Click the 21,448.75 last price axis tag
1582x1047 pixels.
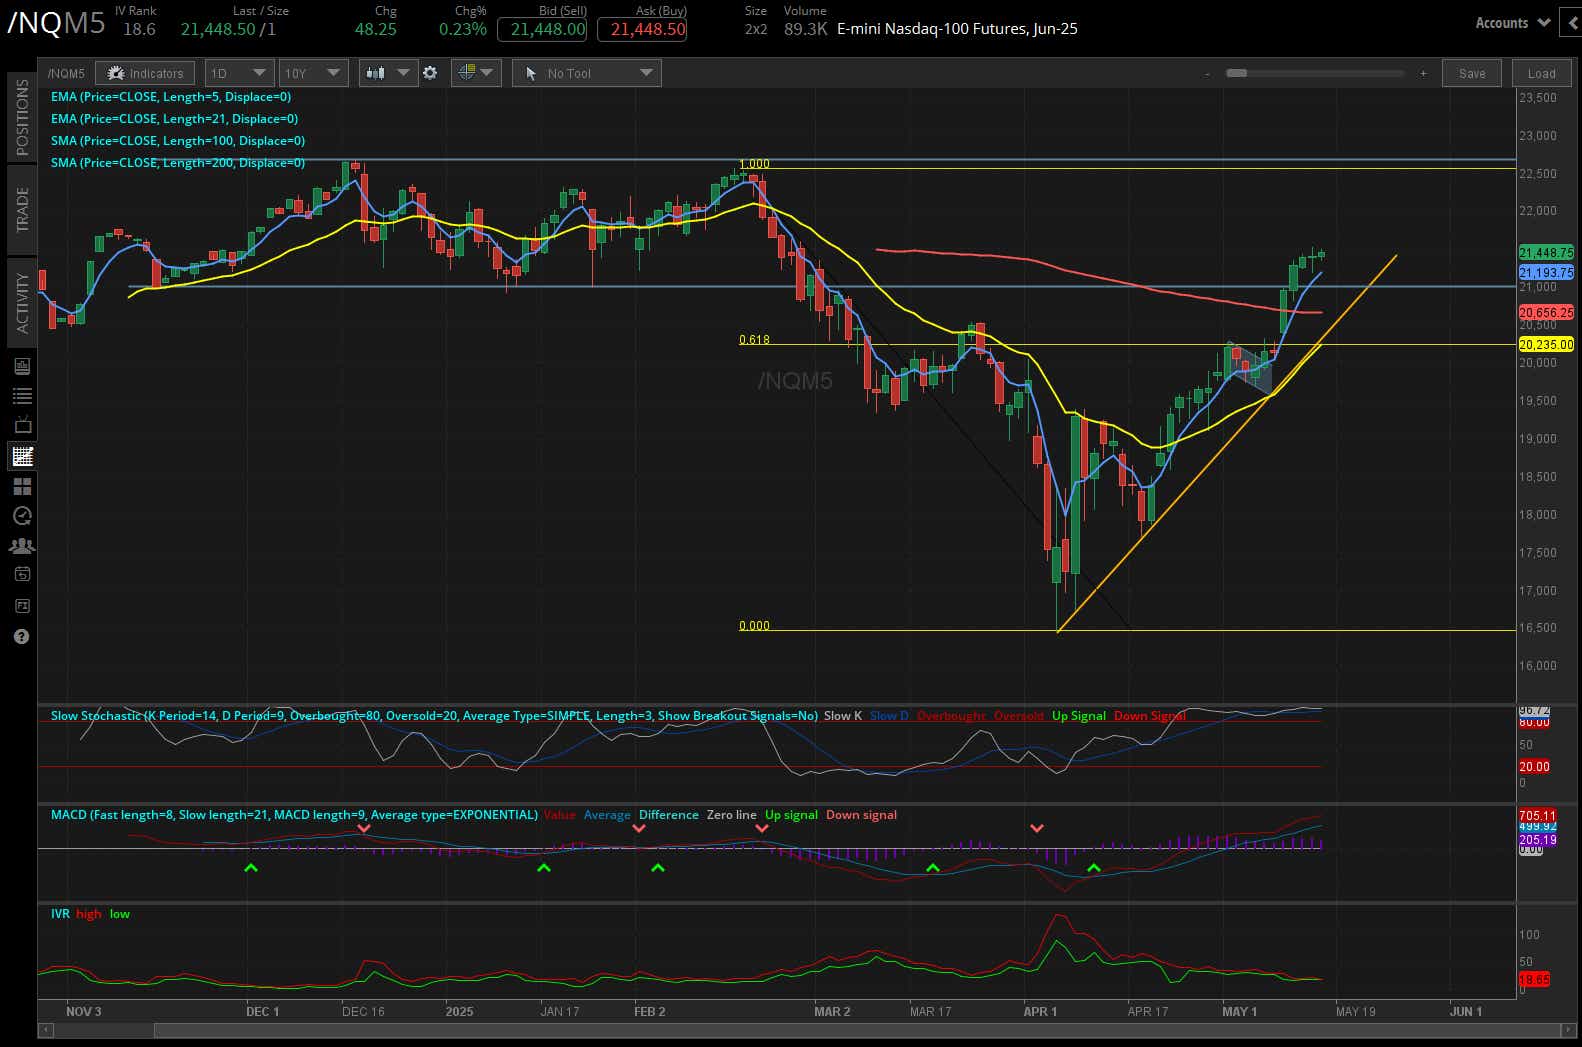1546,253
